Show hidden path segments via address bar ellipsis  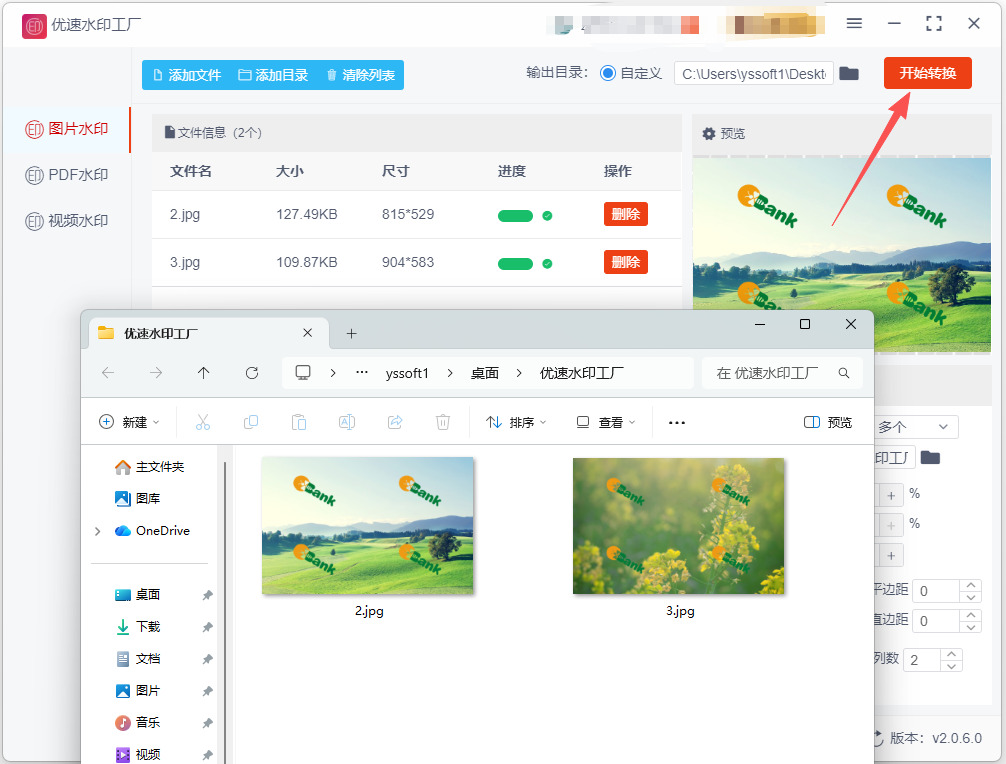click(x=362, y=373)
